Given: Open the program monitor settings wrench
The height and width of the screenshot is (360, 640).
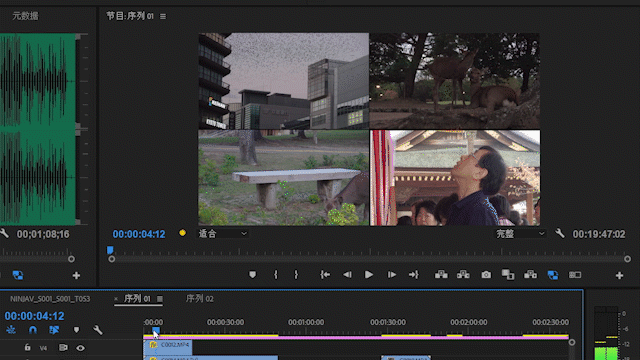Looking at the screenshot, I should pos(560,233).
